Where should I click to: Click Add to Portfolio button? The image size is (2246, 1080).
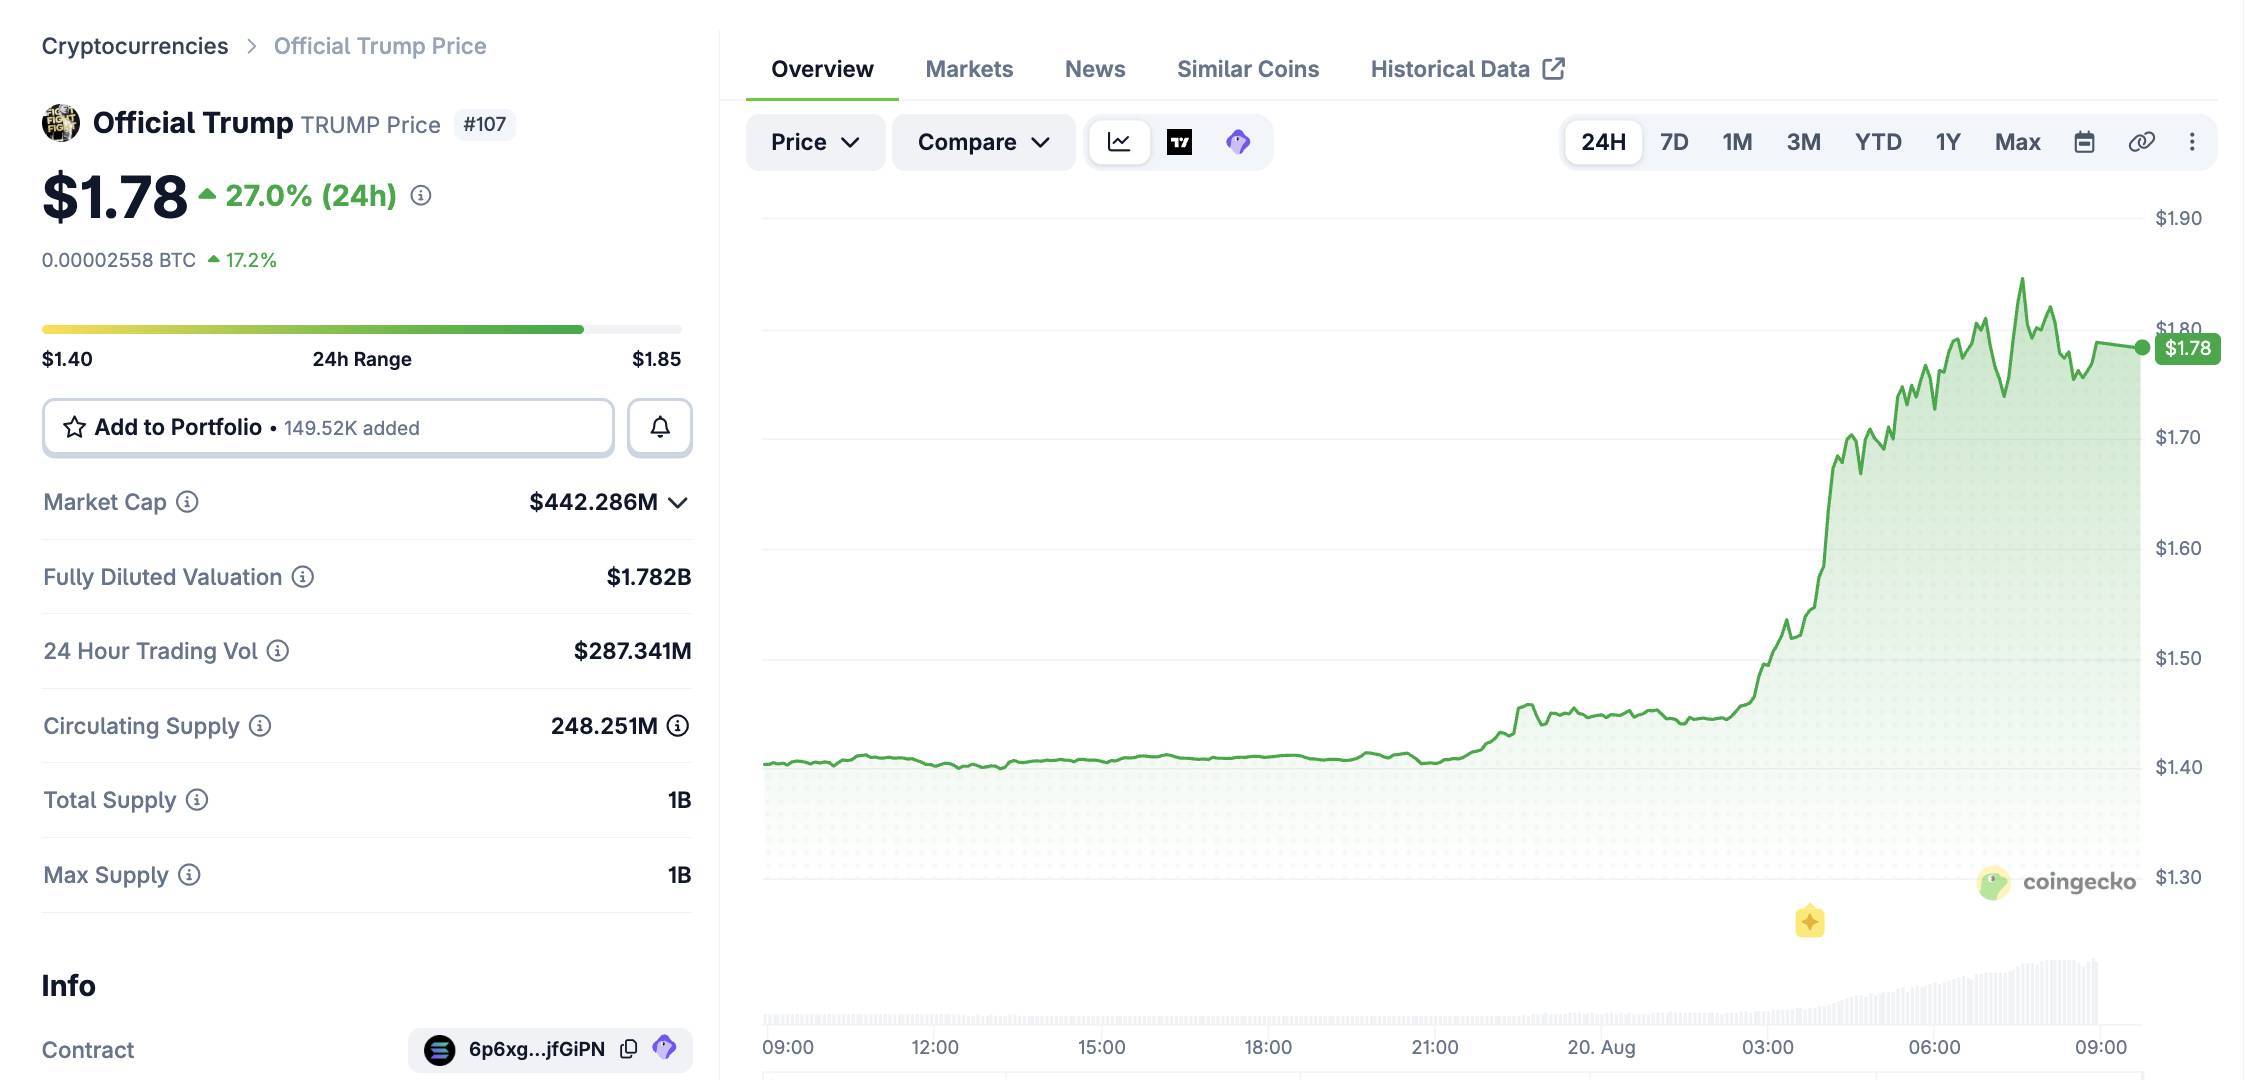(328, 428)
